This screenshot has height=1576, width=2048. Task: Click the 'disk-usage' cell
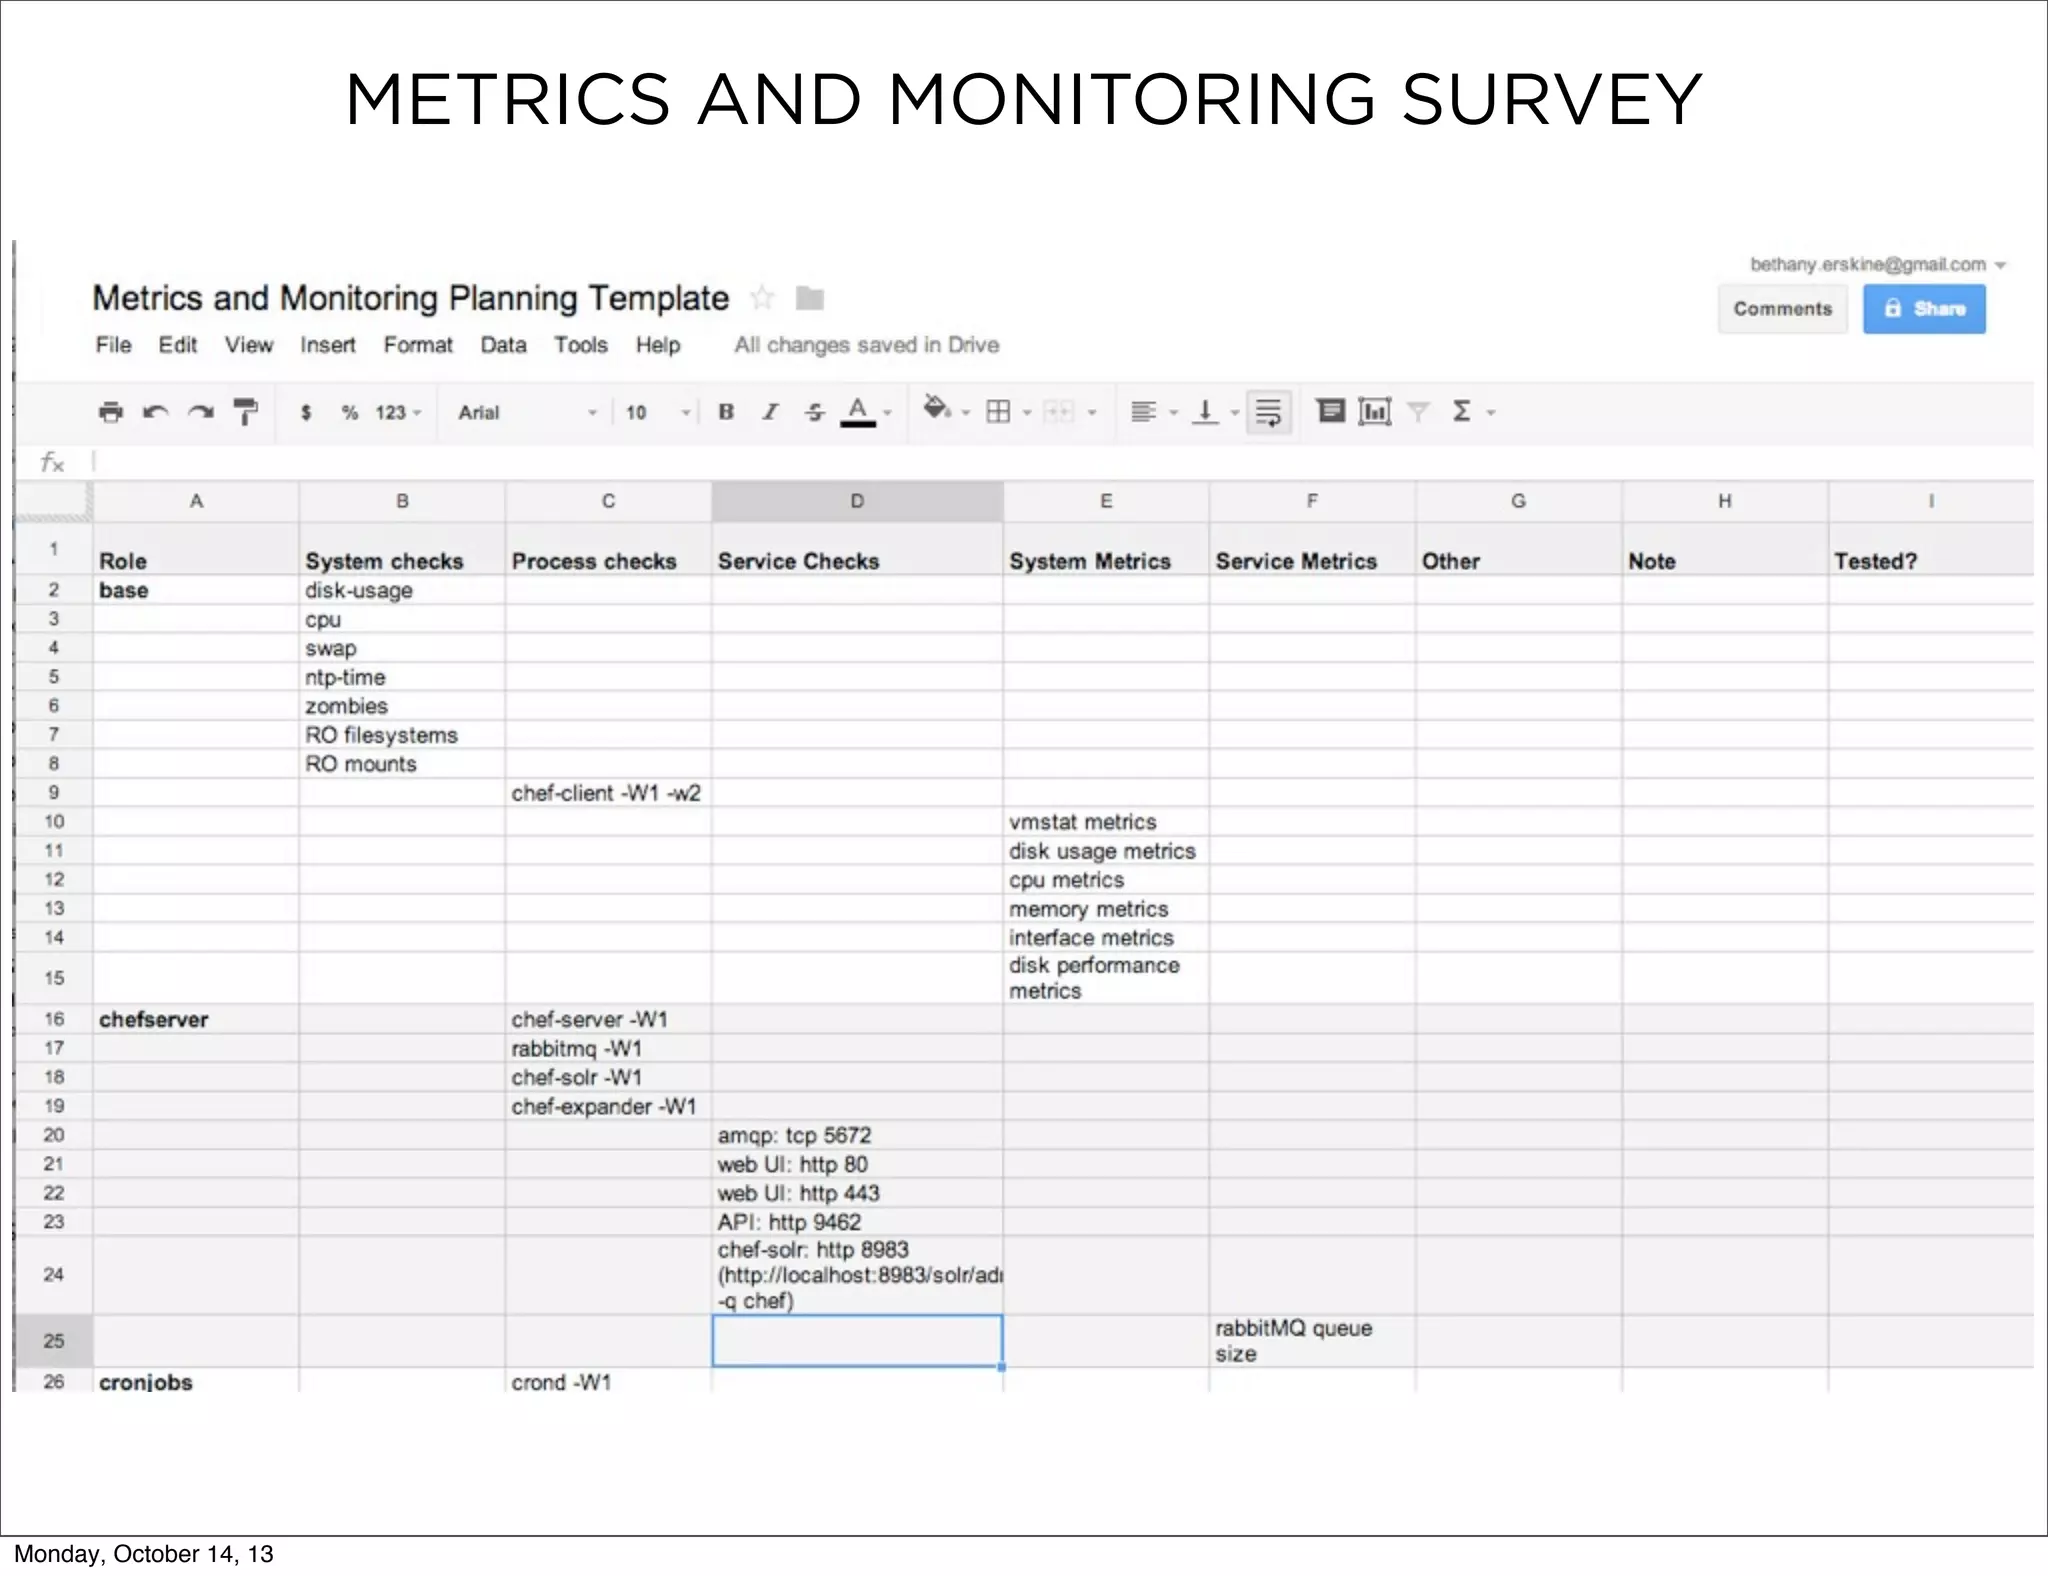(x=402, y=590)
